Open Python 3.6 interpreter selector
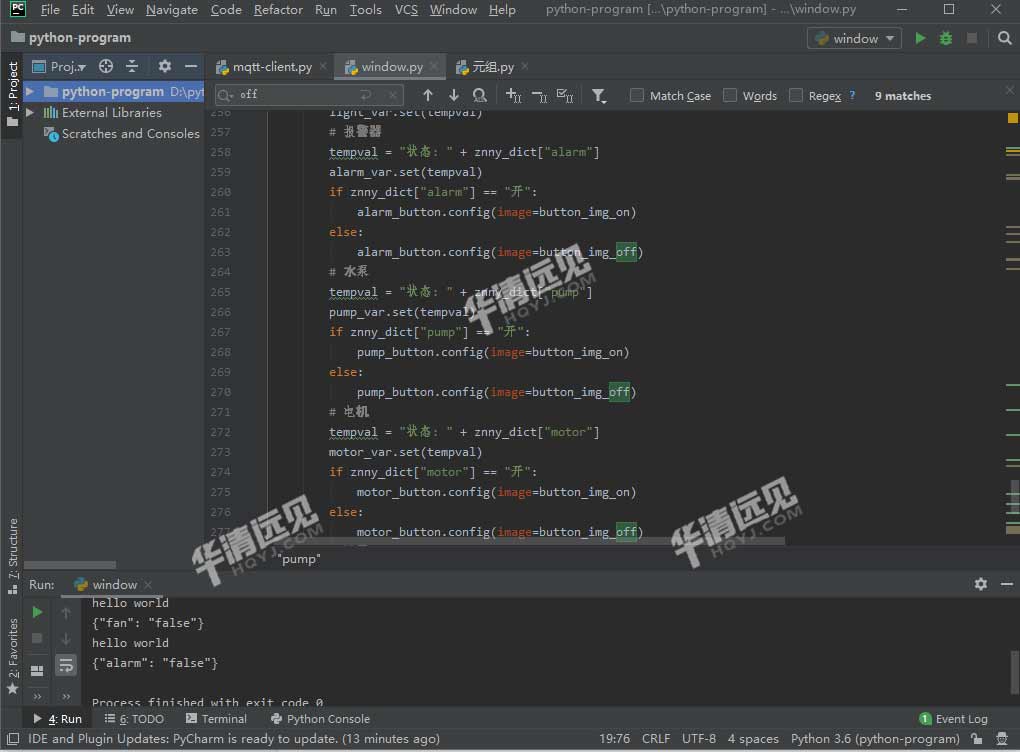The image size is (1020, 752). point(875,738)
